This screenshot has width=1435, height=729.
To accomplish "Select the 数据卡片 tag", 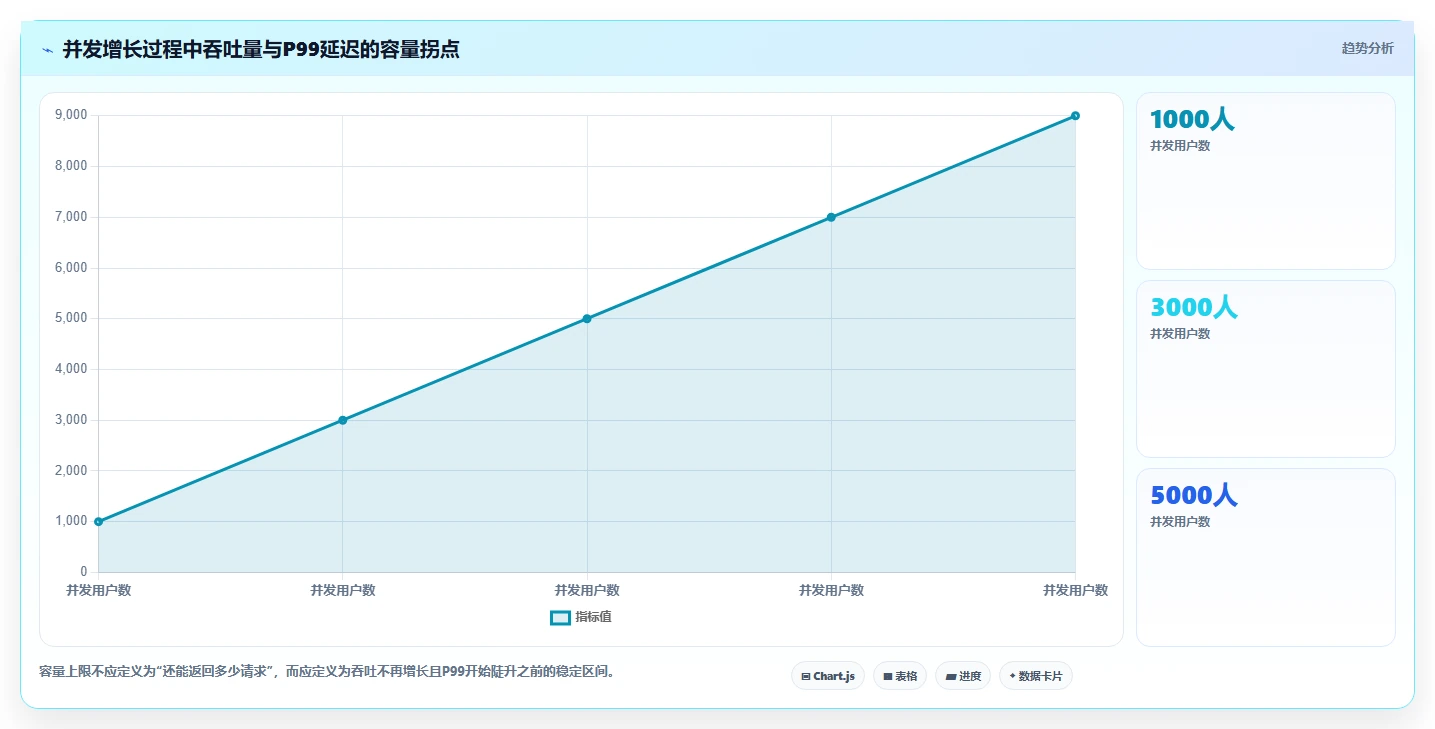I will tap(1035, 676).
